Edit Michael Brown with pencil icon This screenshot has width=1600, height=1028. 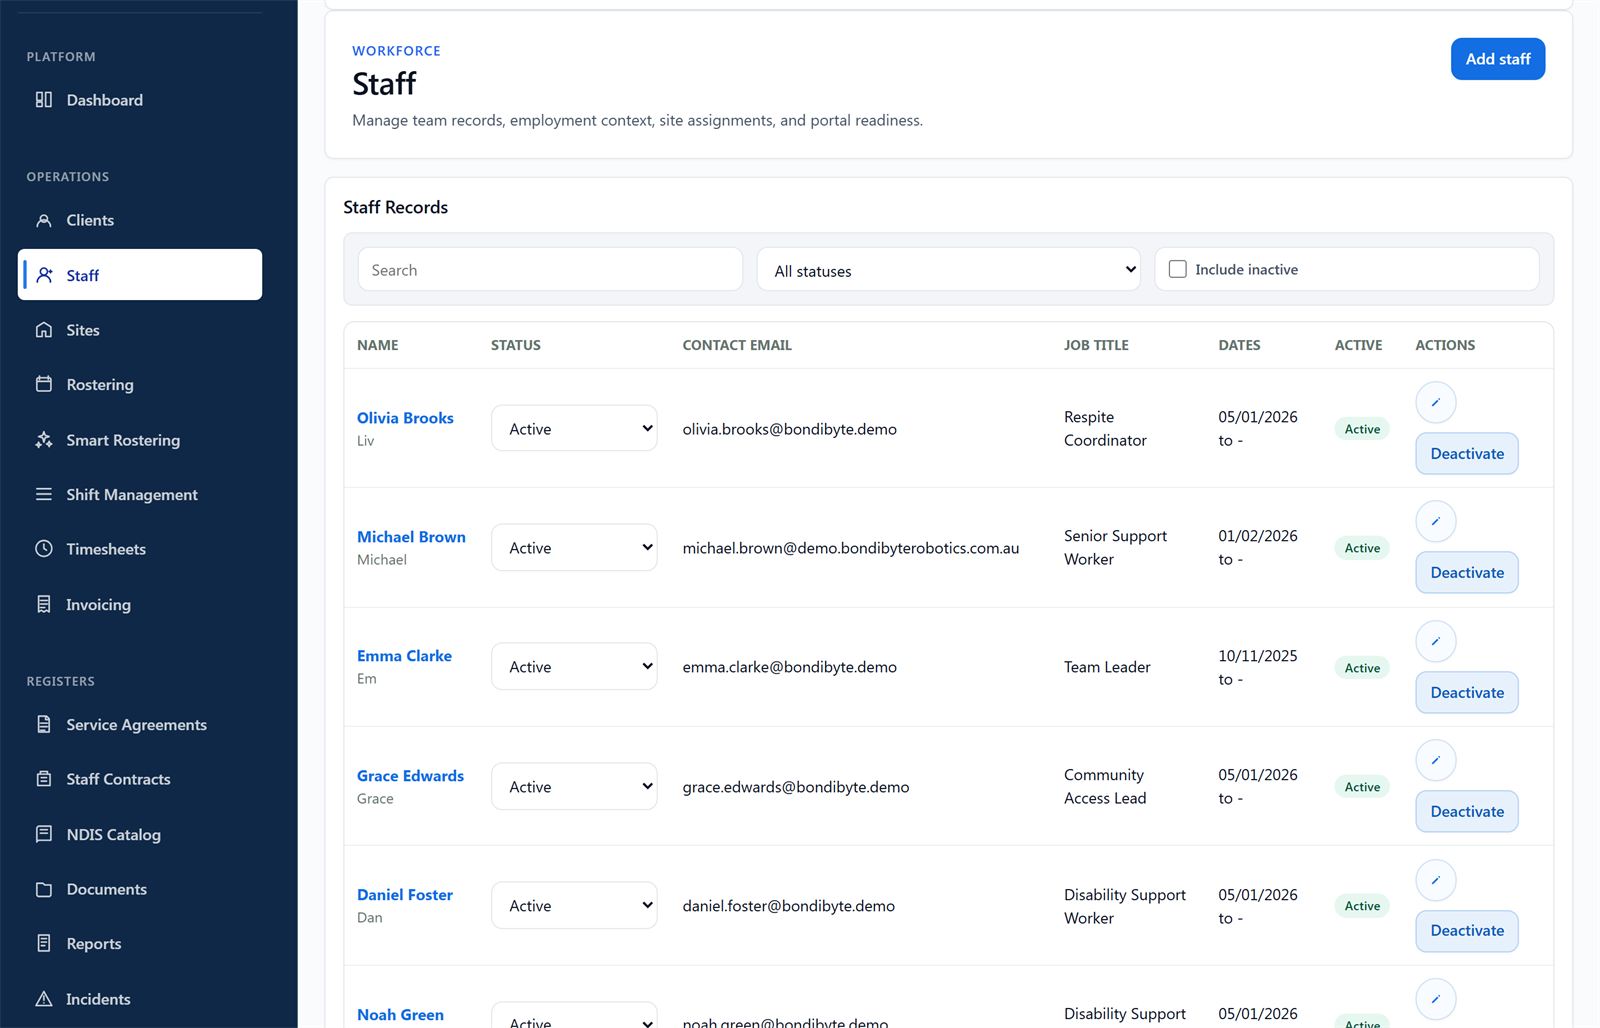[1436, 521]
